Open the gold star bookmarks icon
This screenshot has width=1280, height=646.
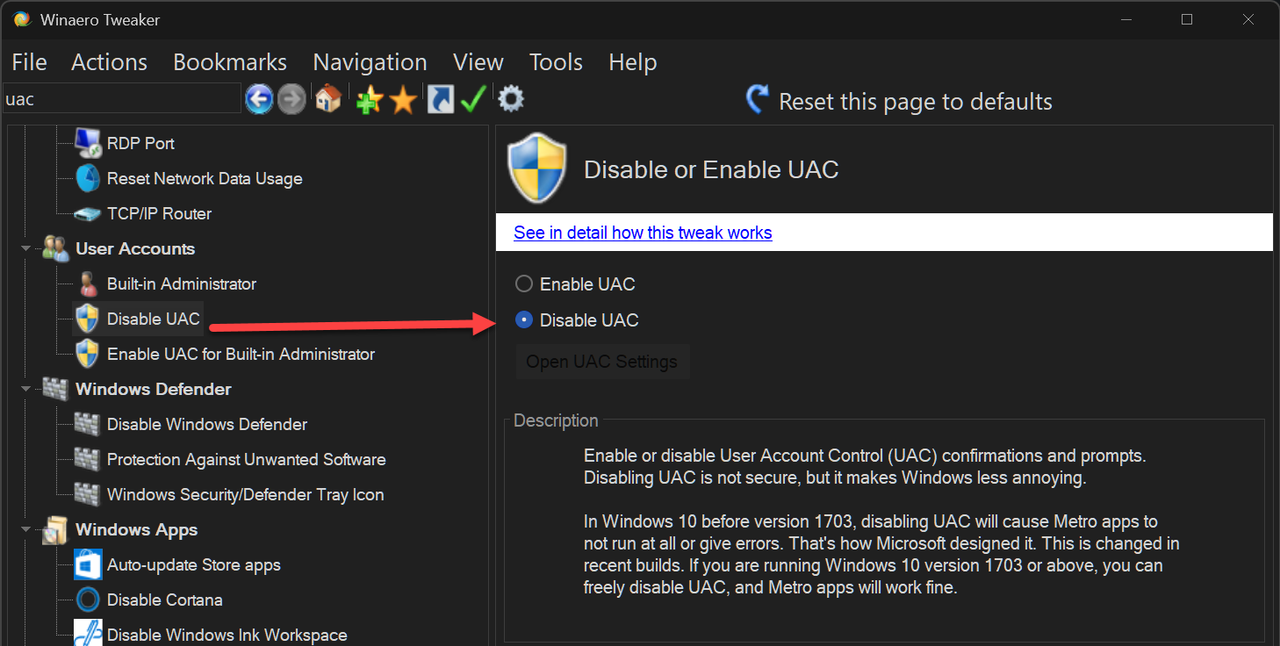point(403,99)
